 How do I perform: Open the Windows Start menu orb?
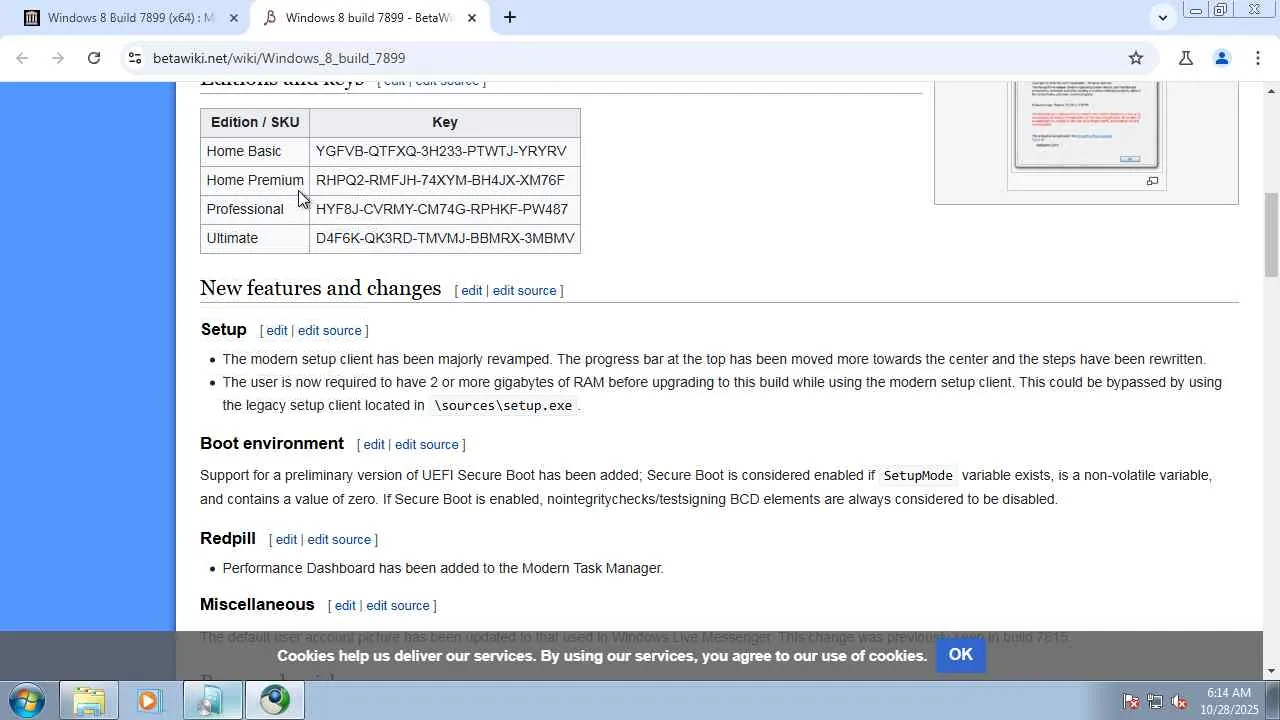[x=26, y=700]
